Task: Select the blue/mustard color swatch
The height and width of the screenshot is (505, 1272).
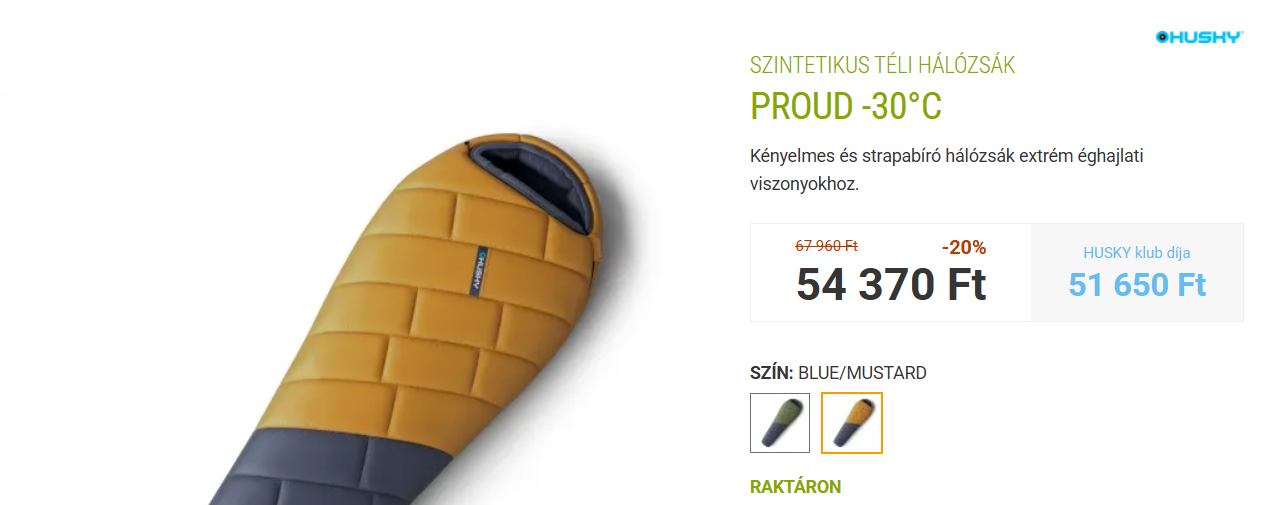Action: point(852,423)
